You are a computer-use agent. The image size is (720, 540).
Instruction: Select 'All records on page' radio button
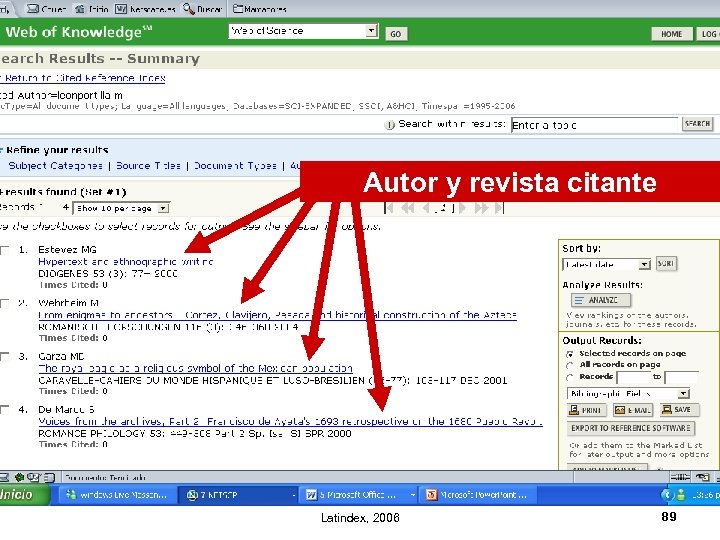570,366
